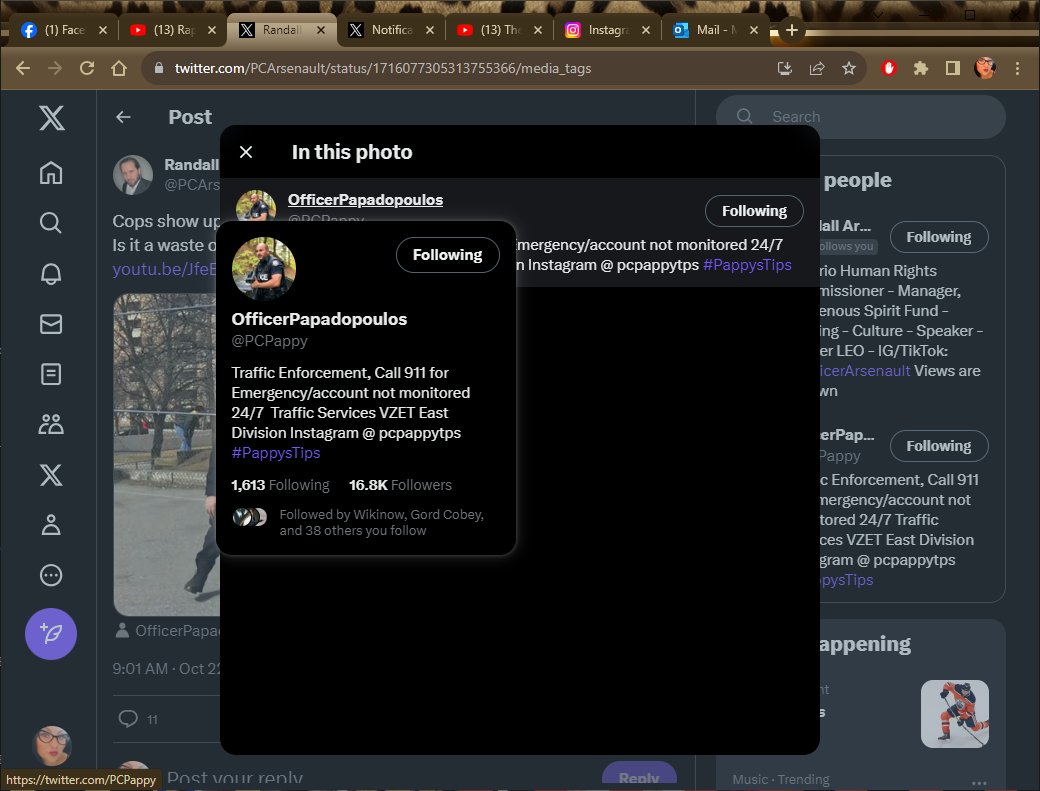View 16.8K Followers list
The width and height of the screenshot is (1040, 791).
(400, 485)
